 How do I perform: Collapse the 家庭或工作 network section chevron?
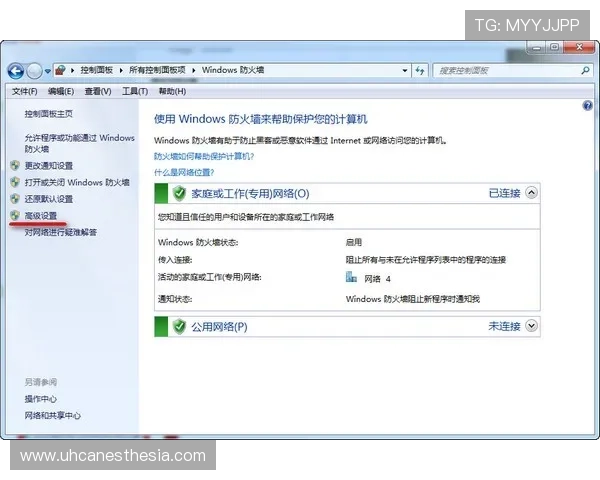tap(531, 193)
